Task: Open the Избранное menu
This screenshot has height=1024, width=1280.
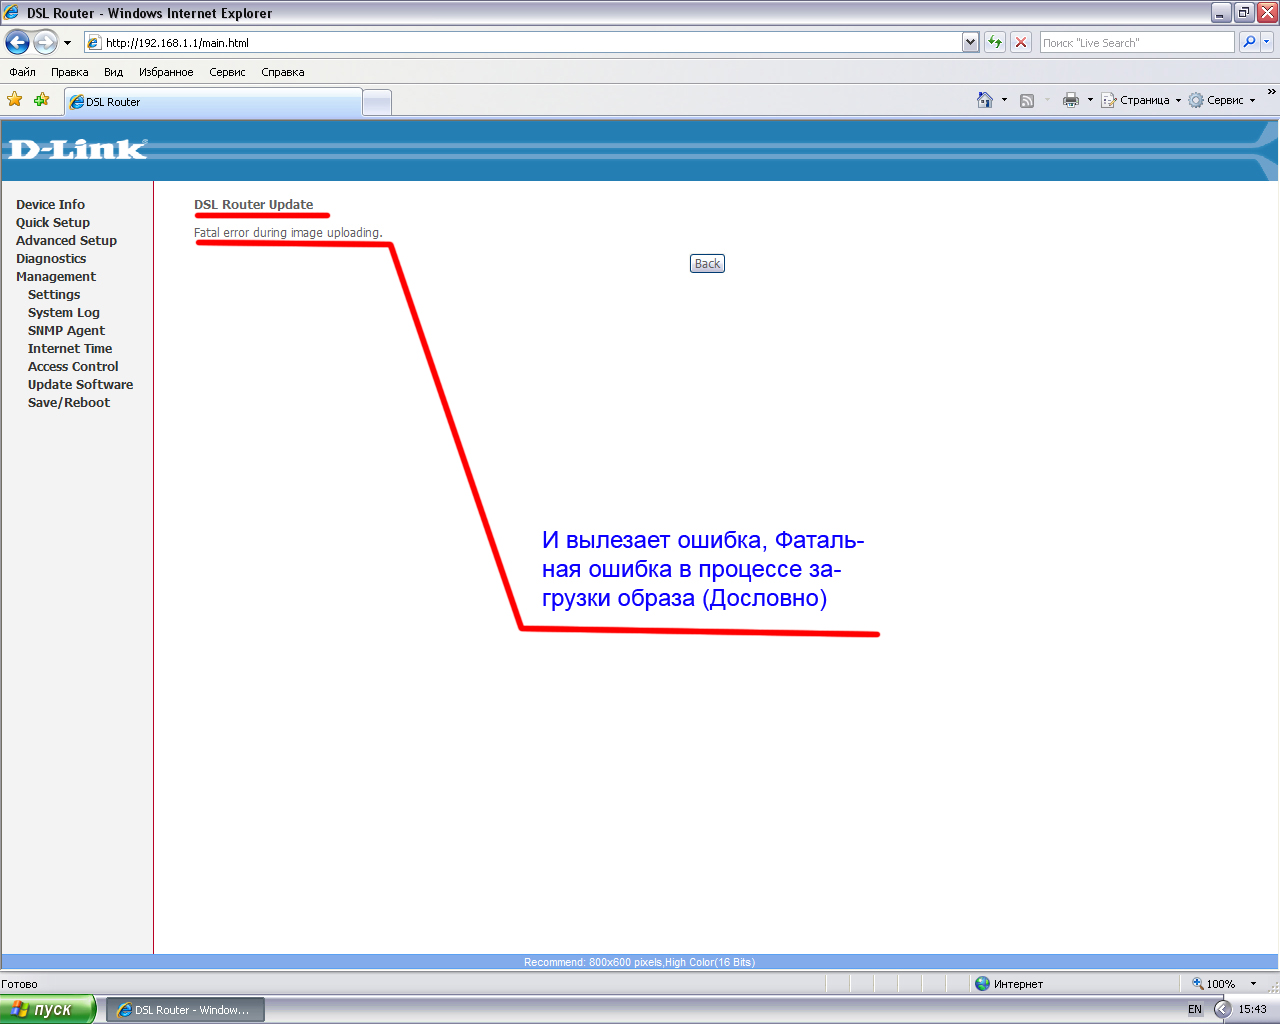Action: (166, 72)
